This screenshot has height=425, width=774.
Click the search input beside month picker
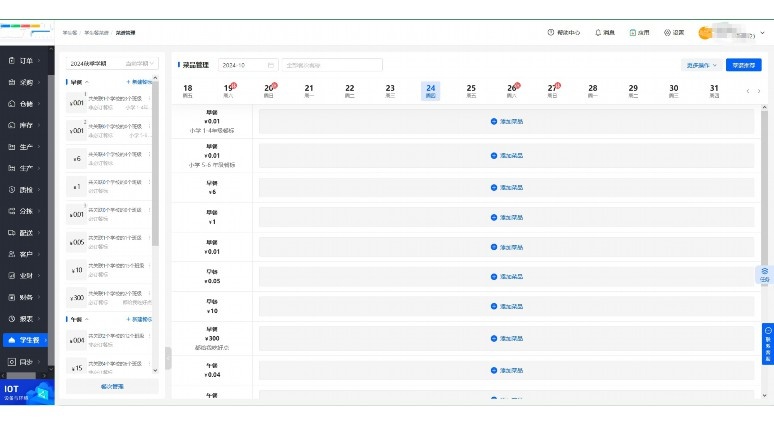tap(332, 65)
